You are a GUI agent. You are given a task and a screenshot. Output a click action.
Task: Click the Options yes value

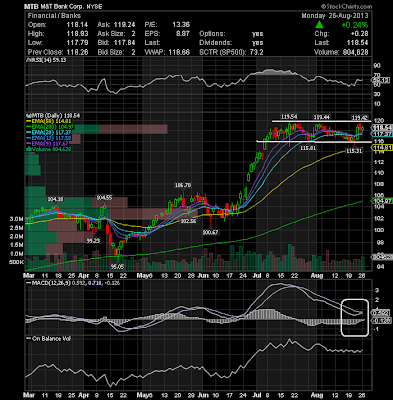pyautogui.click(x=258, y=33)
